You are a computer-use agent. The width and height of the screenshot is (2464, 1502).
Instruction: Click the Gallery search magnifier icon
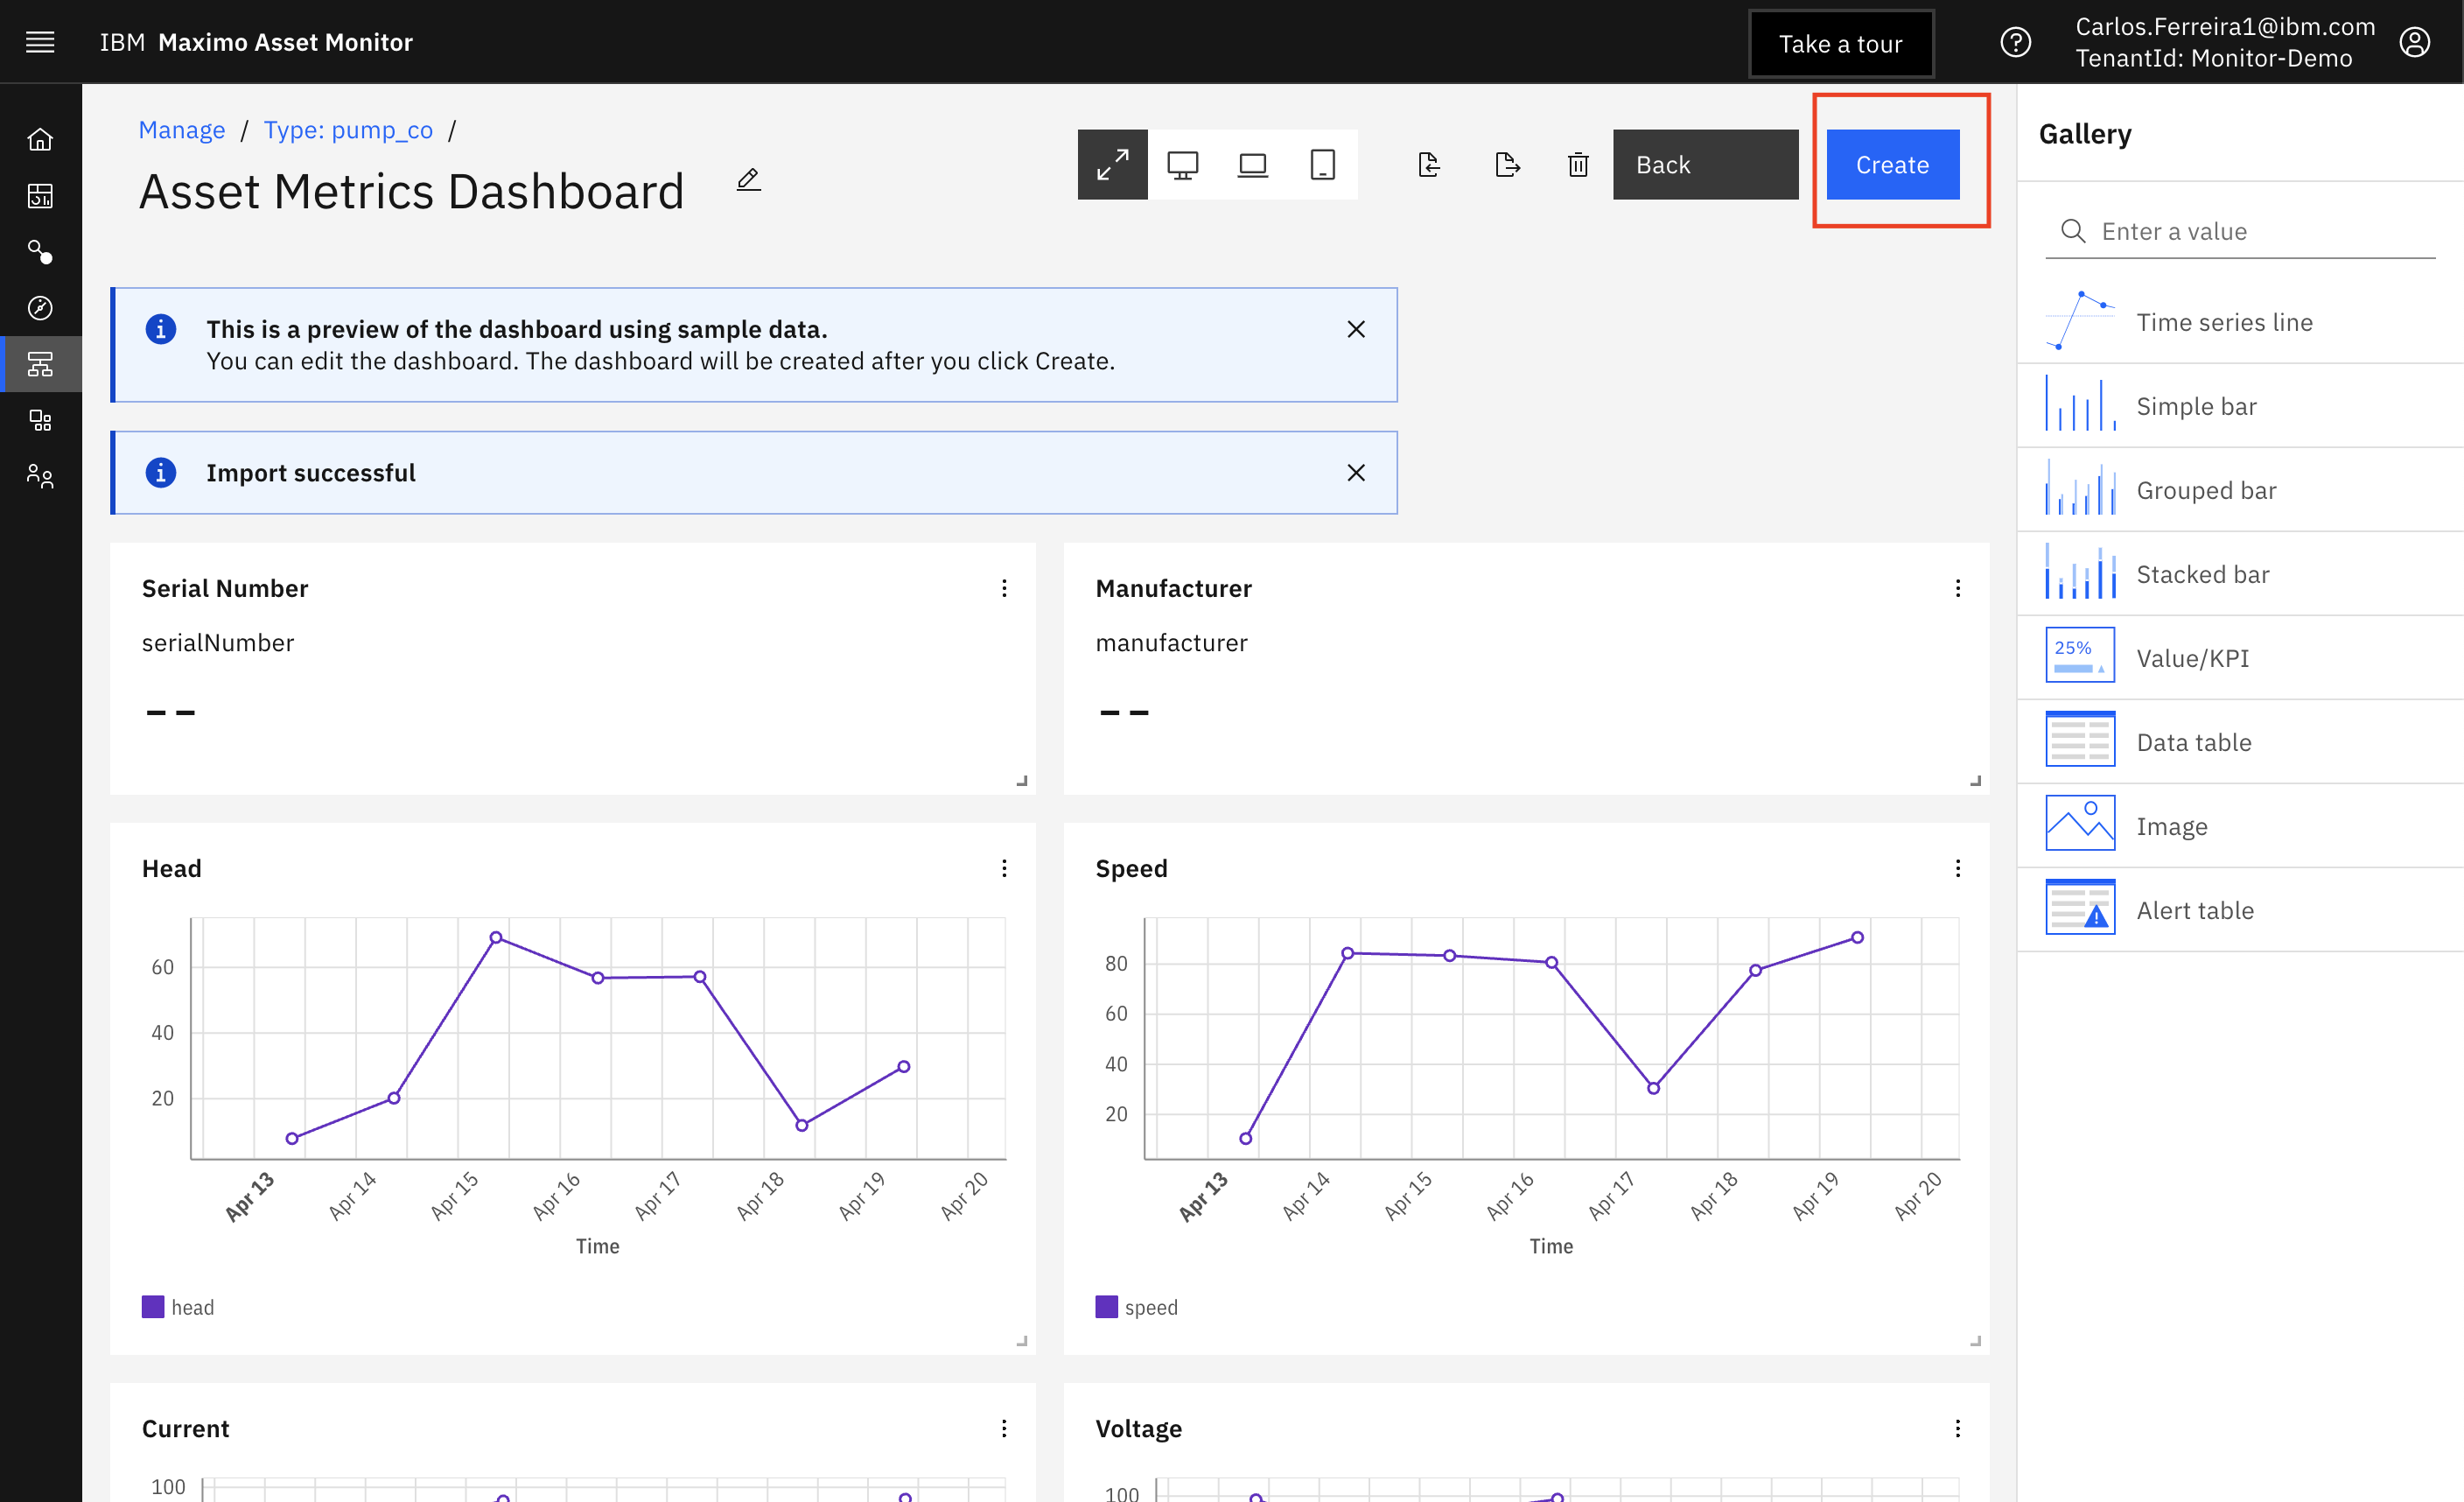(2073, 231)
